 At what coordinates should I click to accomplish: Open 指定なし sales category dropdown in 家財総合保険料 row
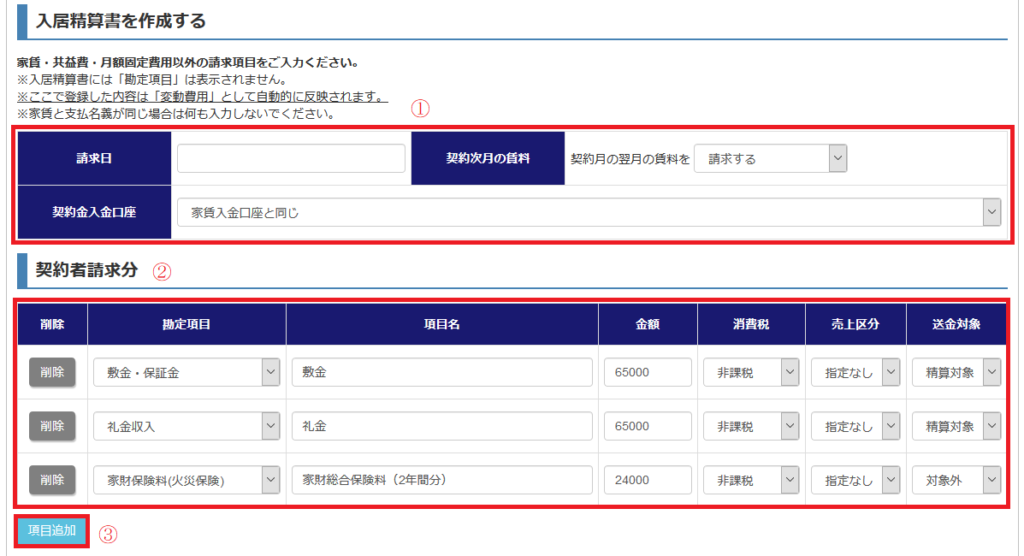coord(856,480)
